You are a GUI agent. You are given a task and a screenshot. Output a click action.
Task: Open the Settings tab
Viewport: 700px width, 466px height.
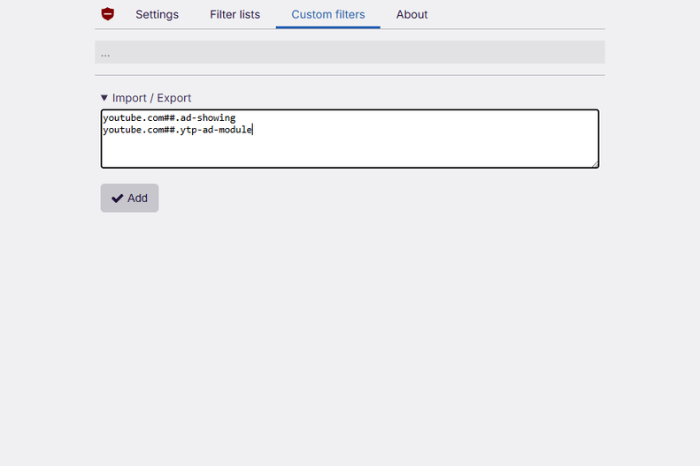[157, 14]
